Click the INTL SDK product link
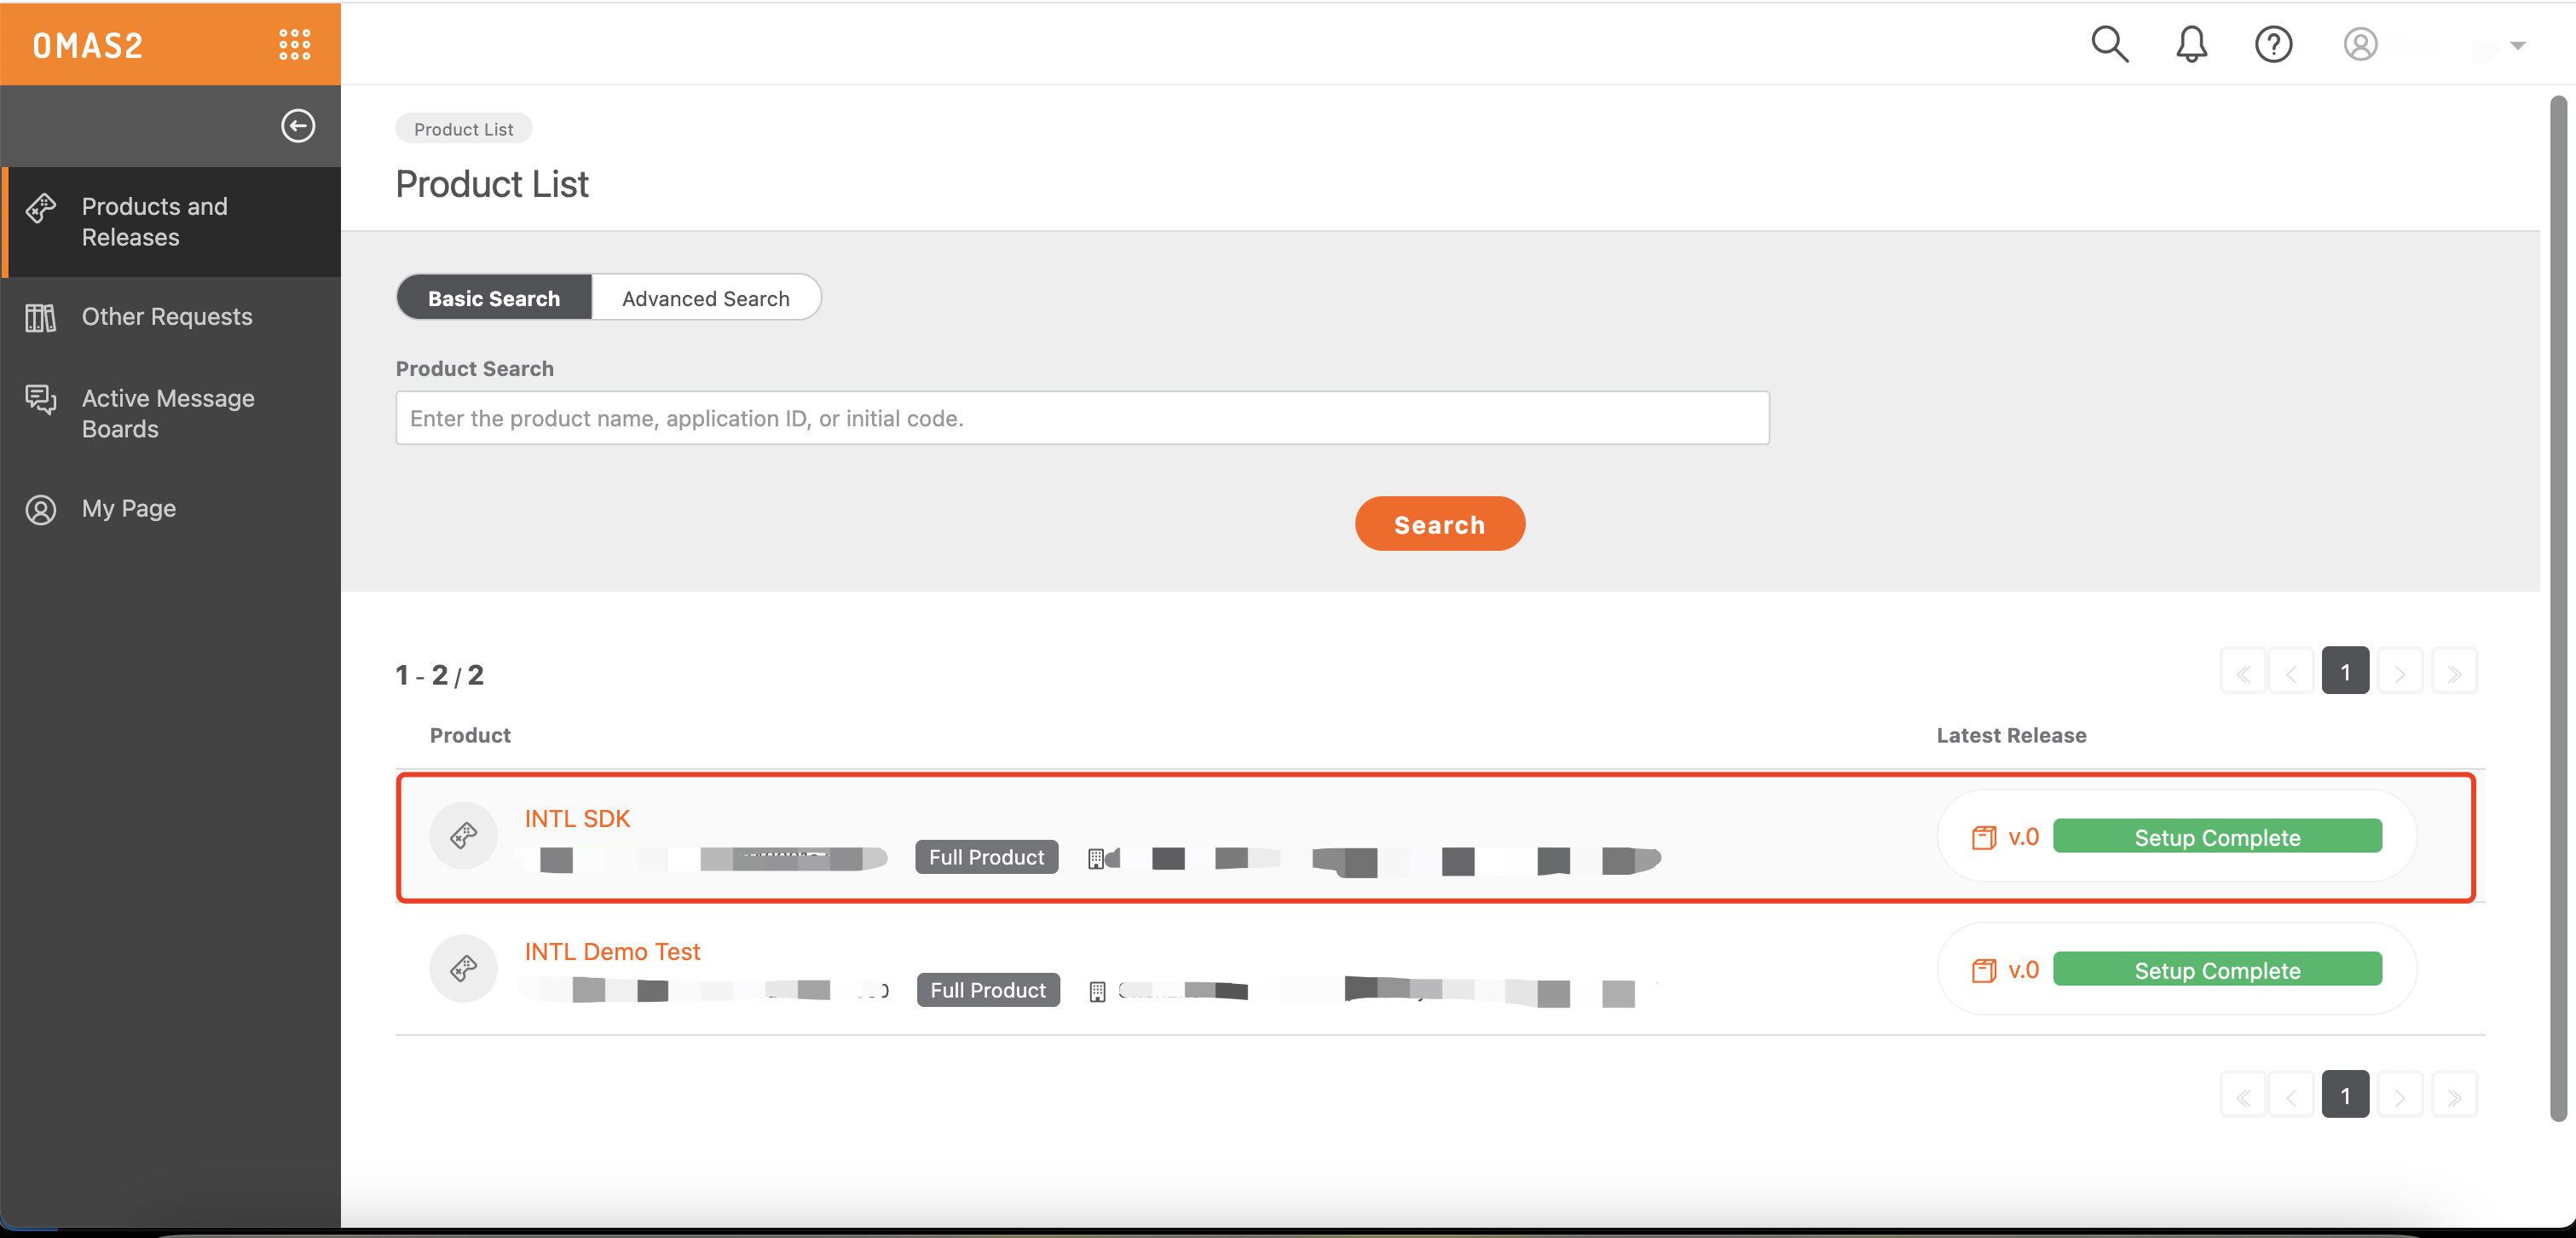This screenshot has width=2576, height=1238. point(576,817)
